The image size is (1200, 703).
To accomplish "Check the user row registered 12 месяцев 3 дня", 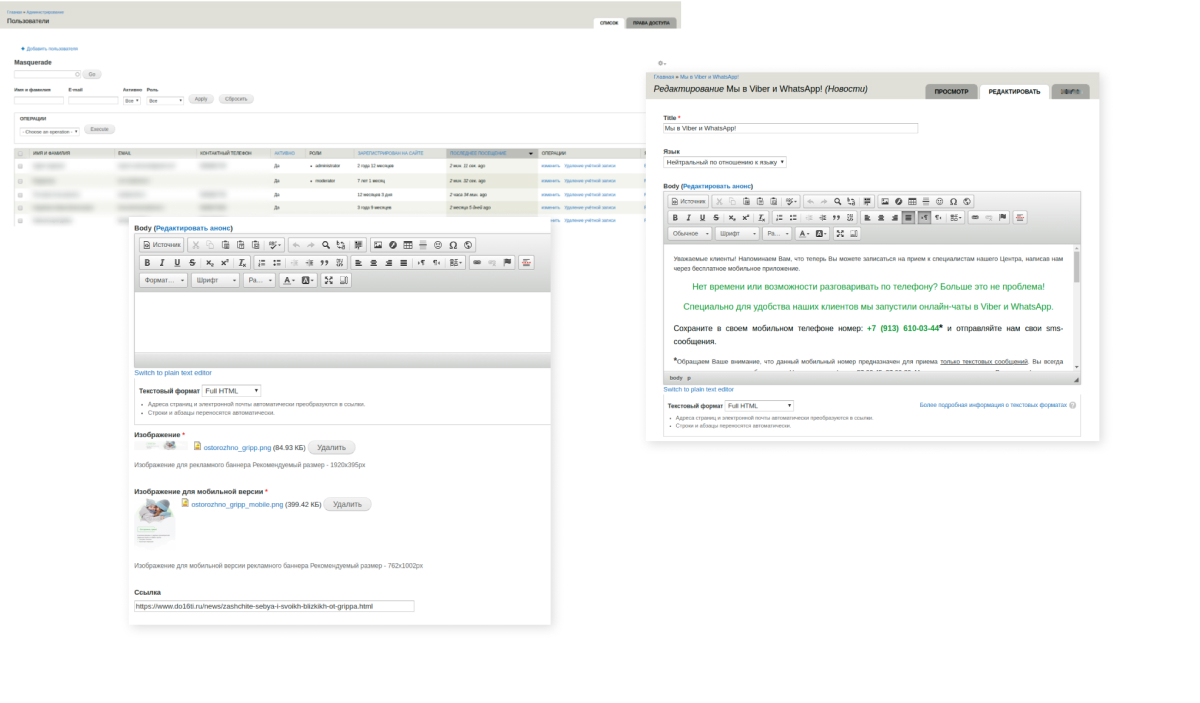I will pos(20,195).
